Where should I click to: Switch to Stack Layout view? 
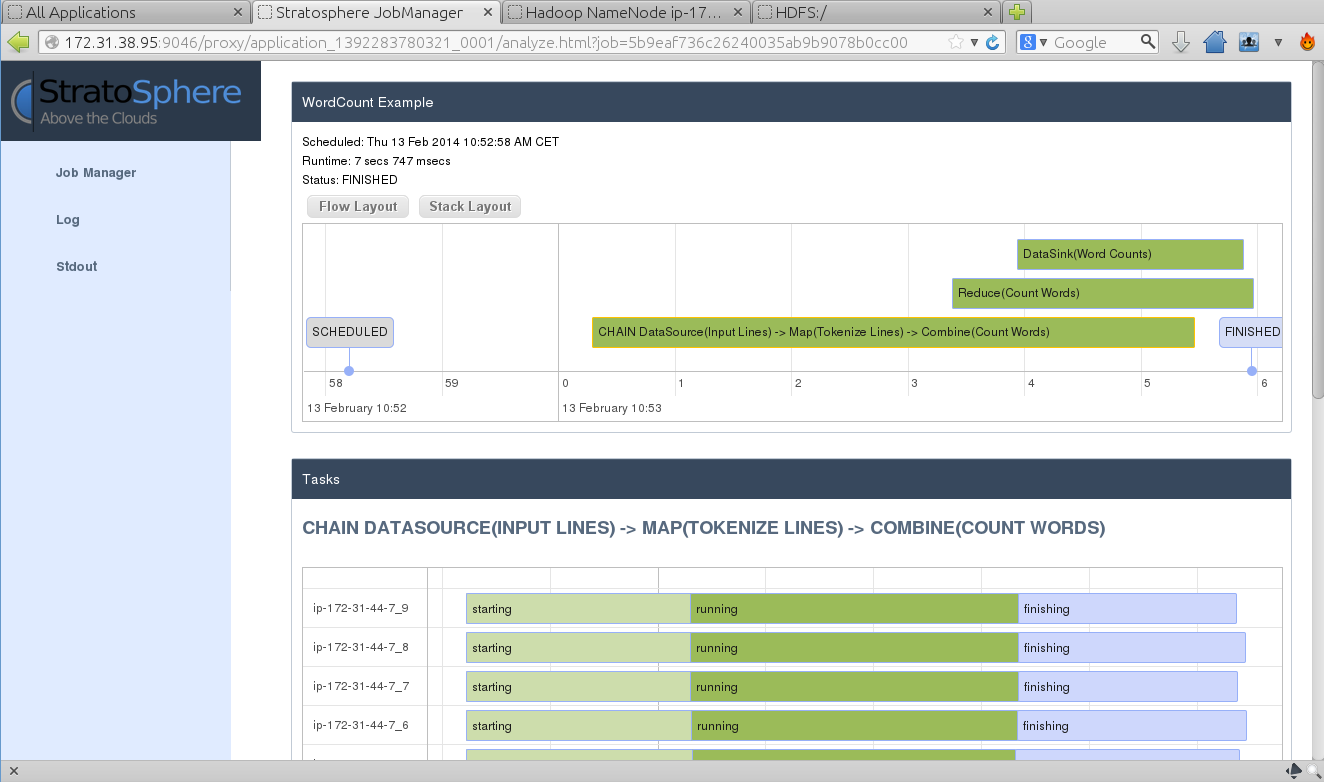(x=470, y=207)
